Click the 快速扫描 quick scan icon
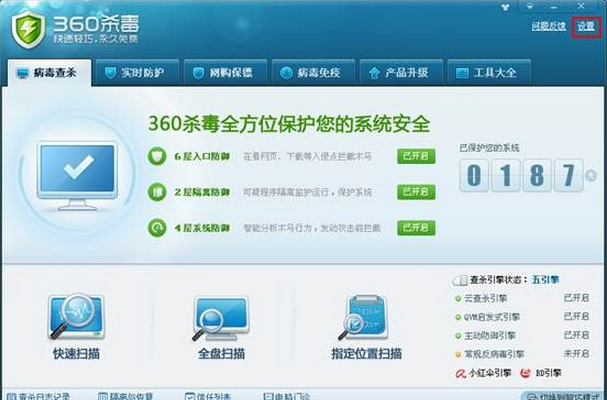 [76, 318]
